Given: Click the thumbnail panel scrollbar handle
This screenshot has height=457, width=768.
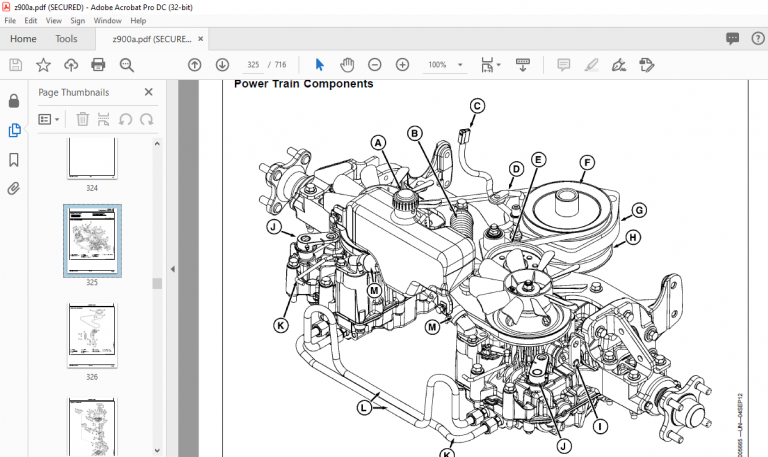Looking at the screenshot, I should 157,283.
